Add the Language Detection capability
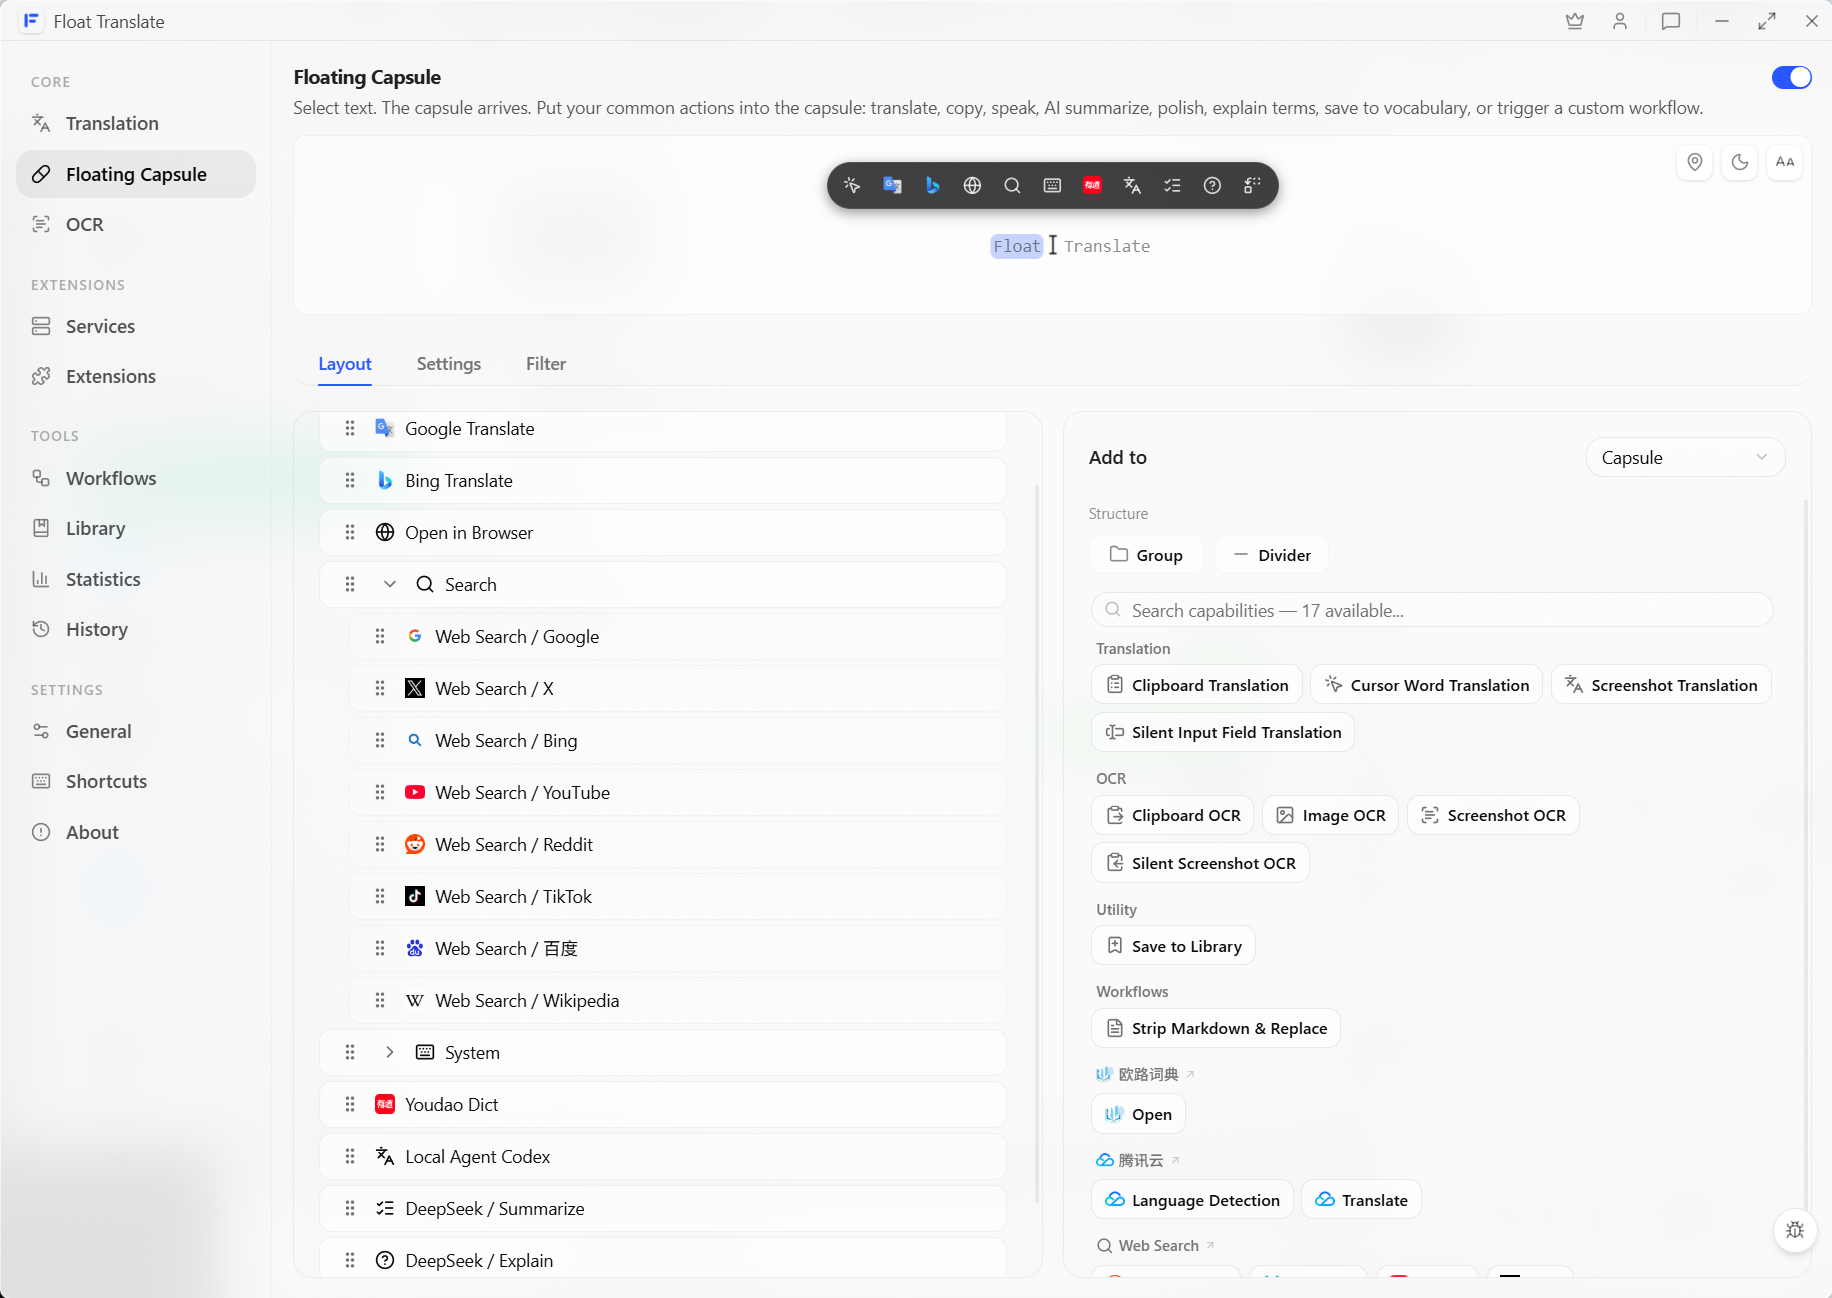 pyautogui.click(x=1192, y=1200)
